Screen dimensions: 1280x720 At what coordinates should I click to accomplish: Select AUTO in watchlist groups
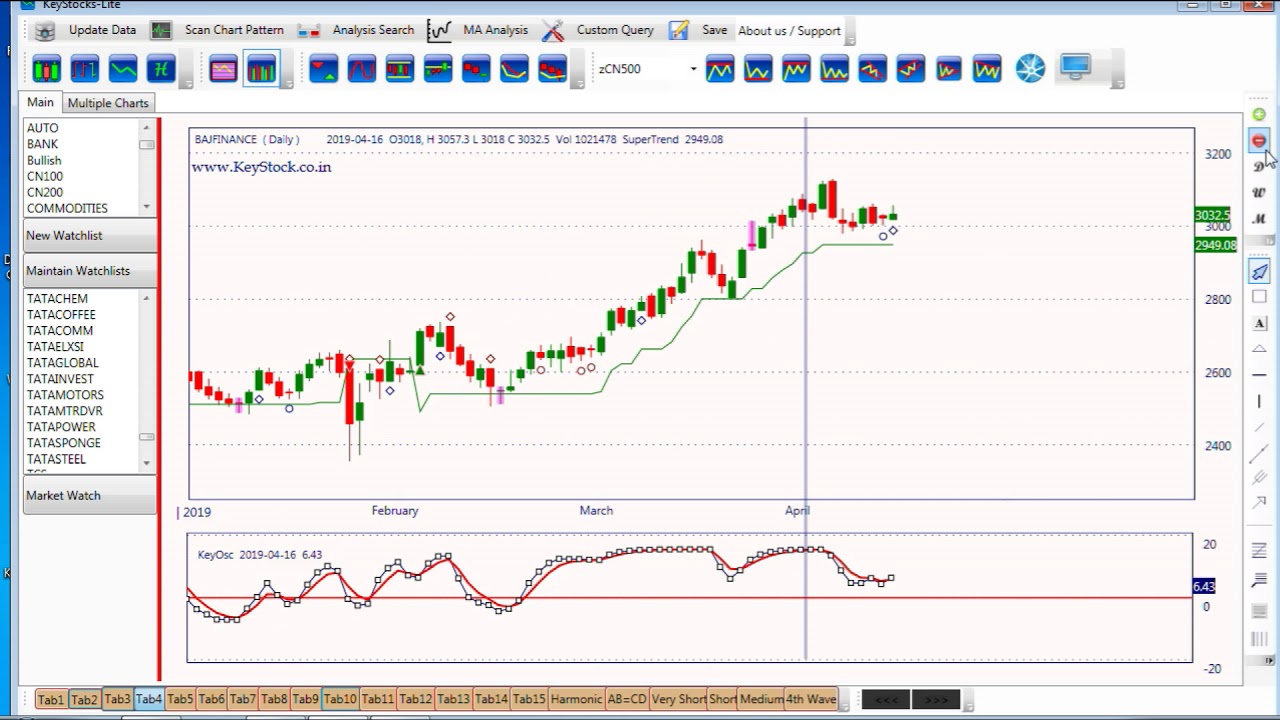(x=43, y=128)
